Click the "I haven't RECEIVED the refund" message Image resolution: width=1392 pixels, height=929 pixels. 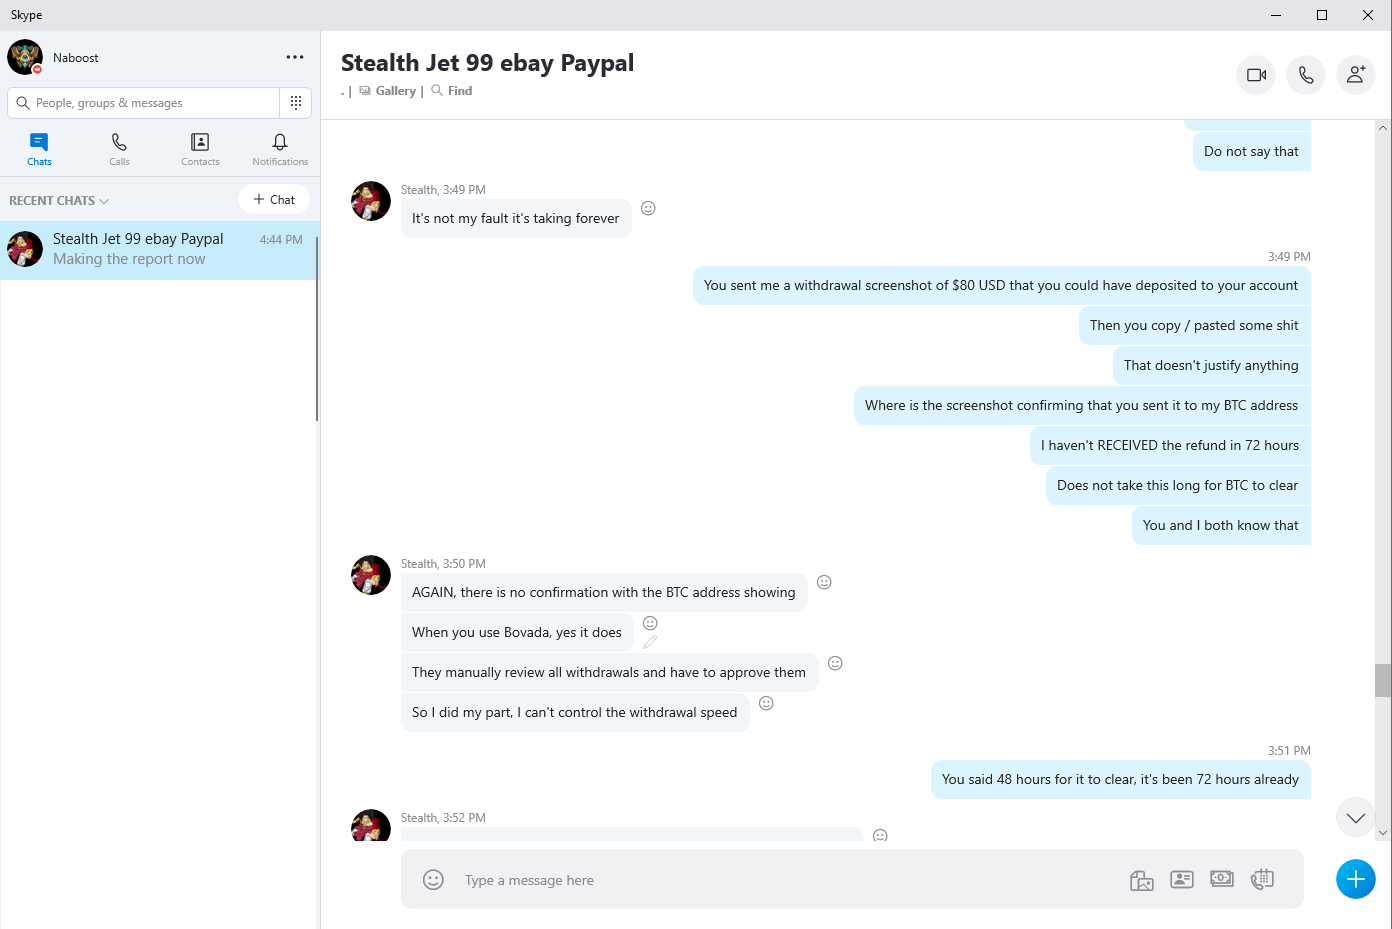(1170, 445)
